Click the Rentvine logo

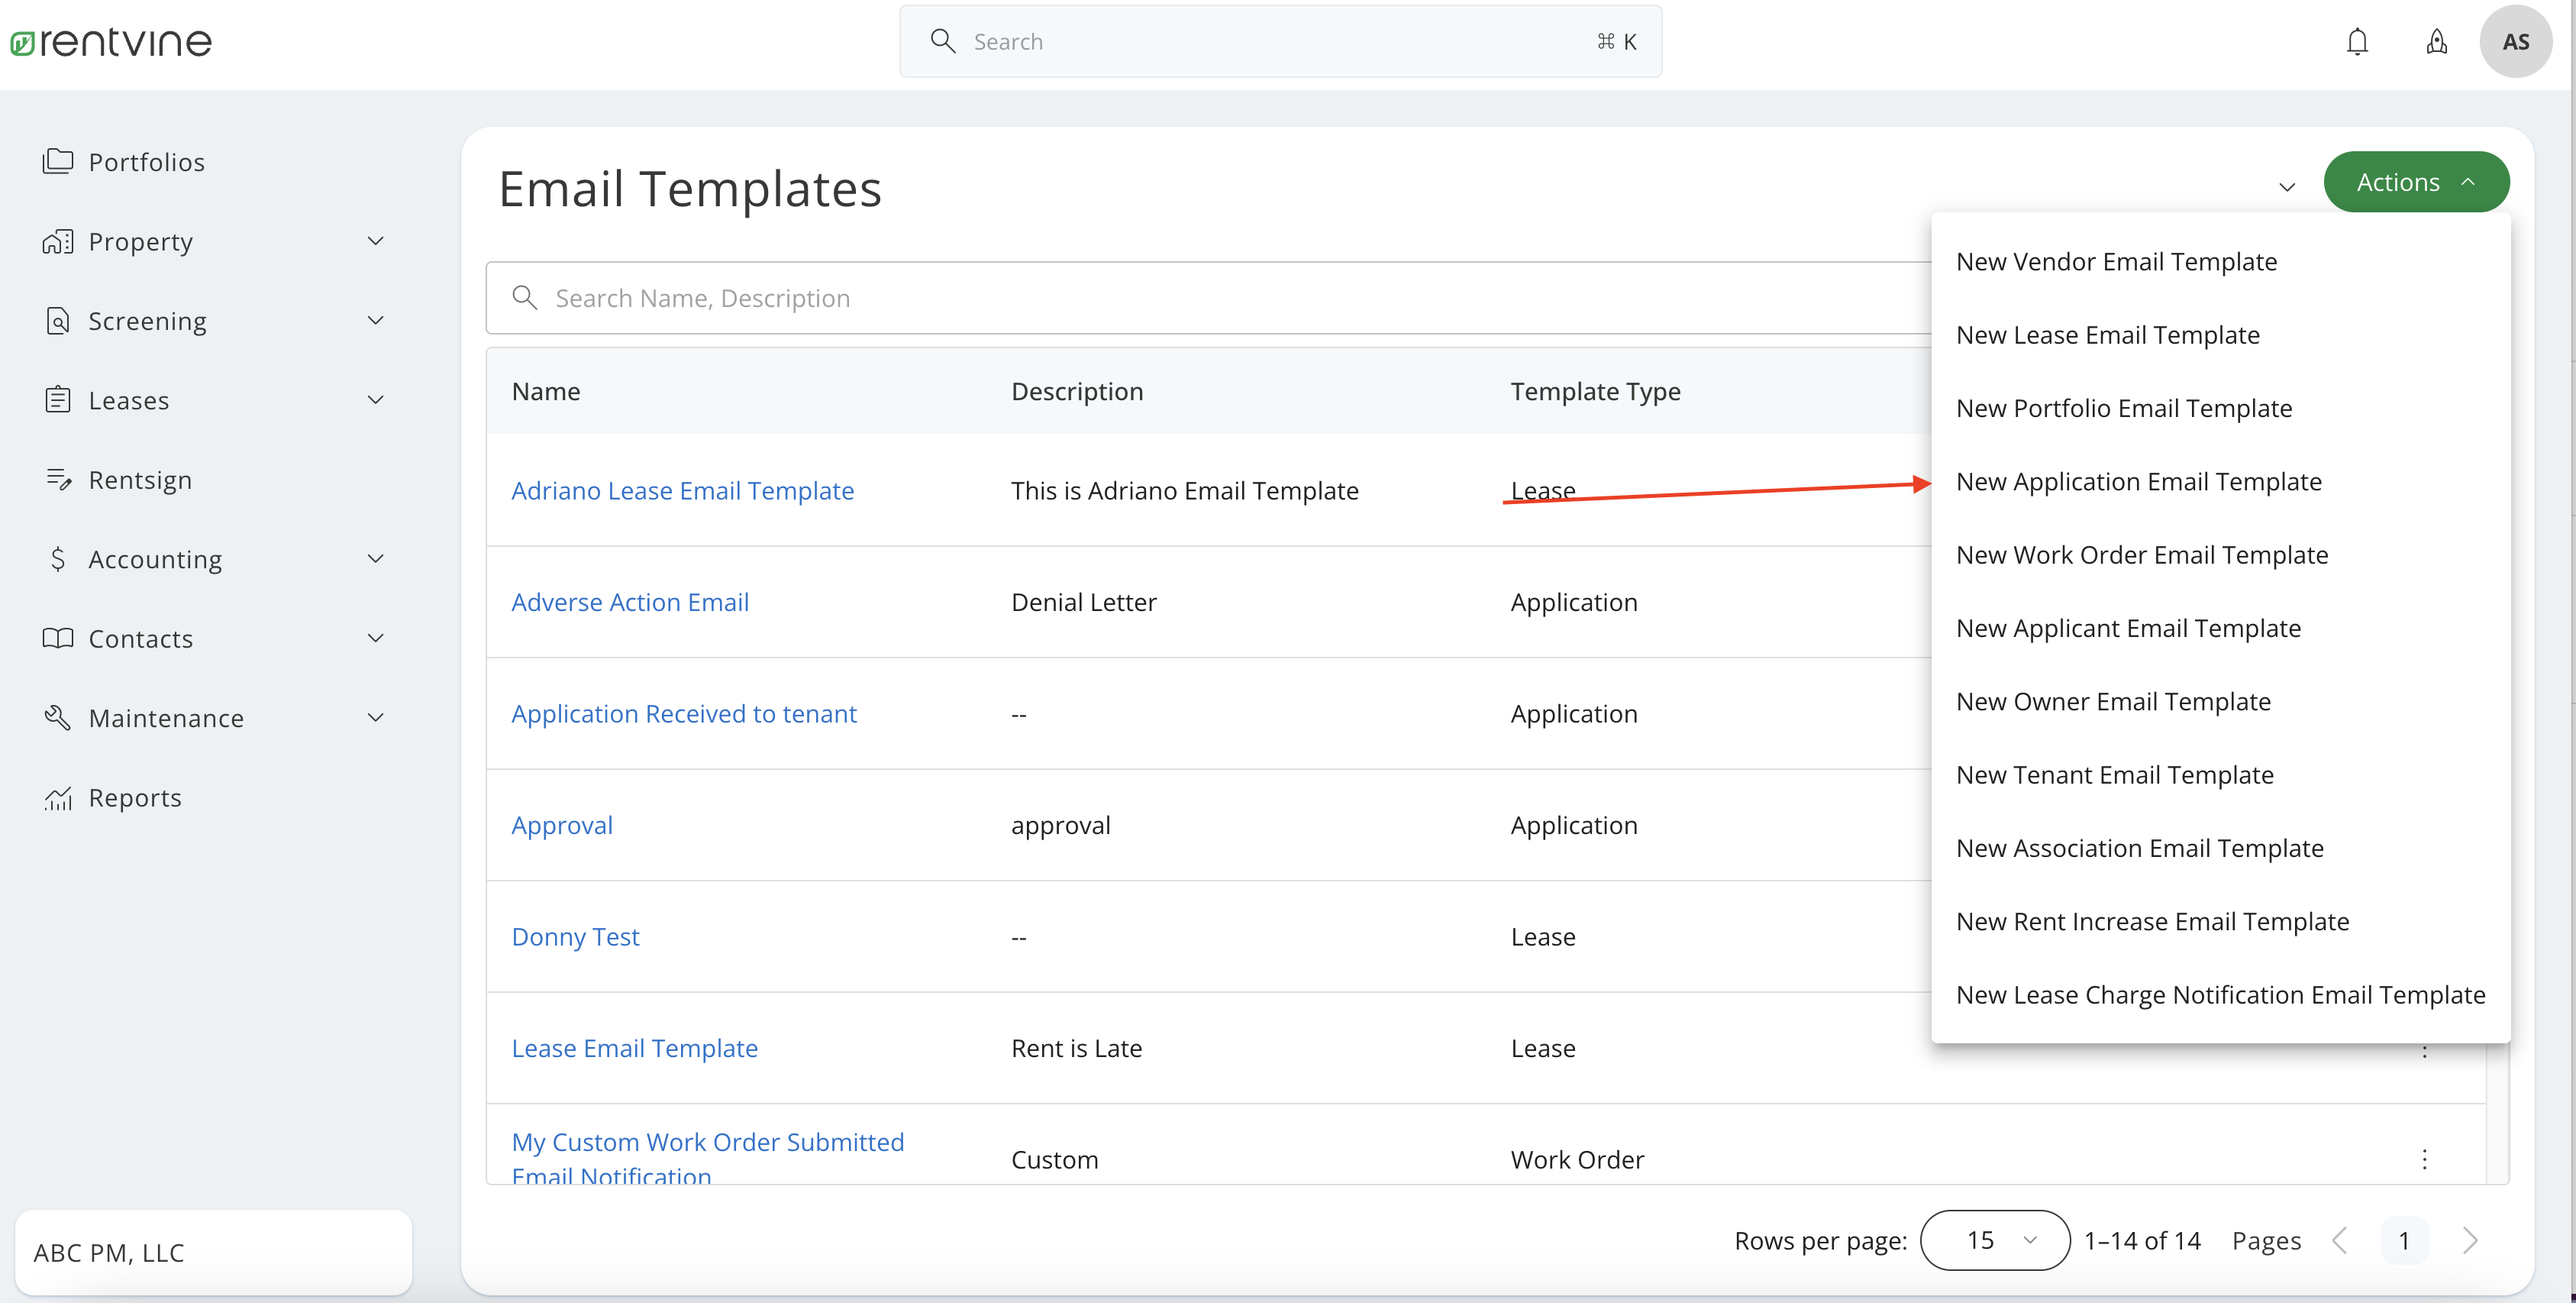point(111,42)
